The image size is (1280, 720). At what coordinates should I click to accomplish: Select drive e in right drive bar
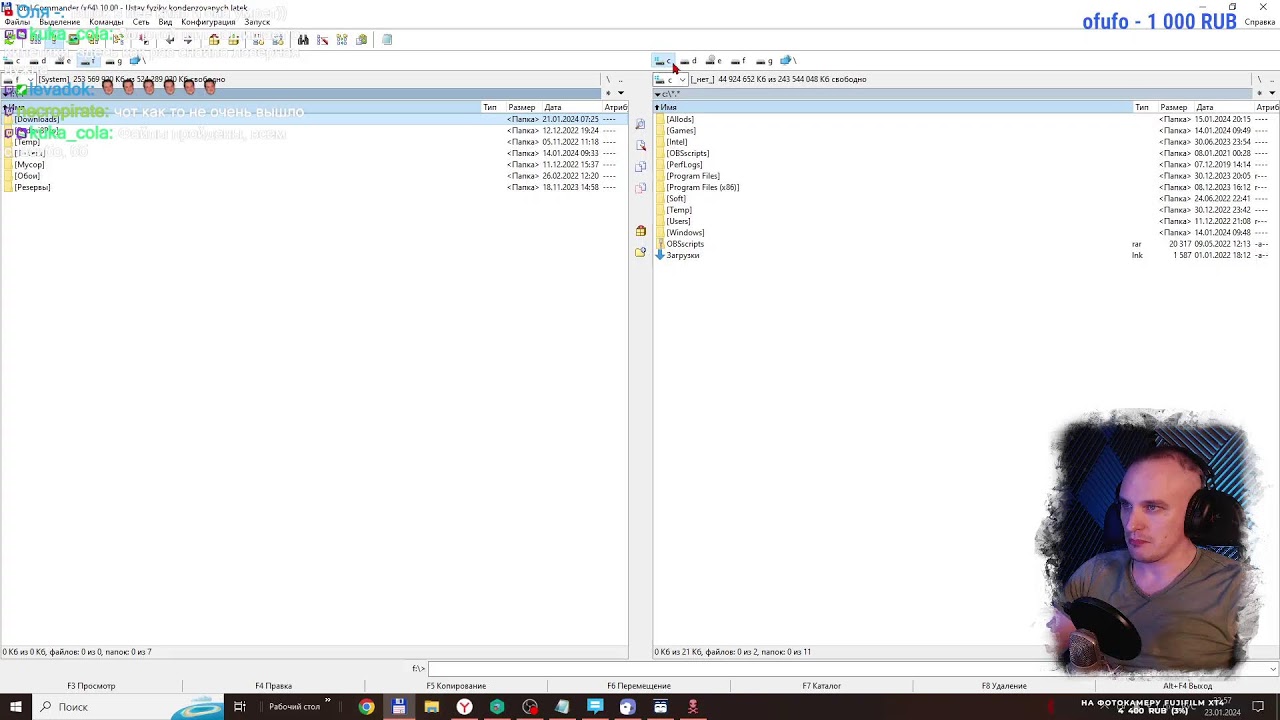coord(713,61)
